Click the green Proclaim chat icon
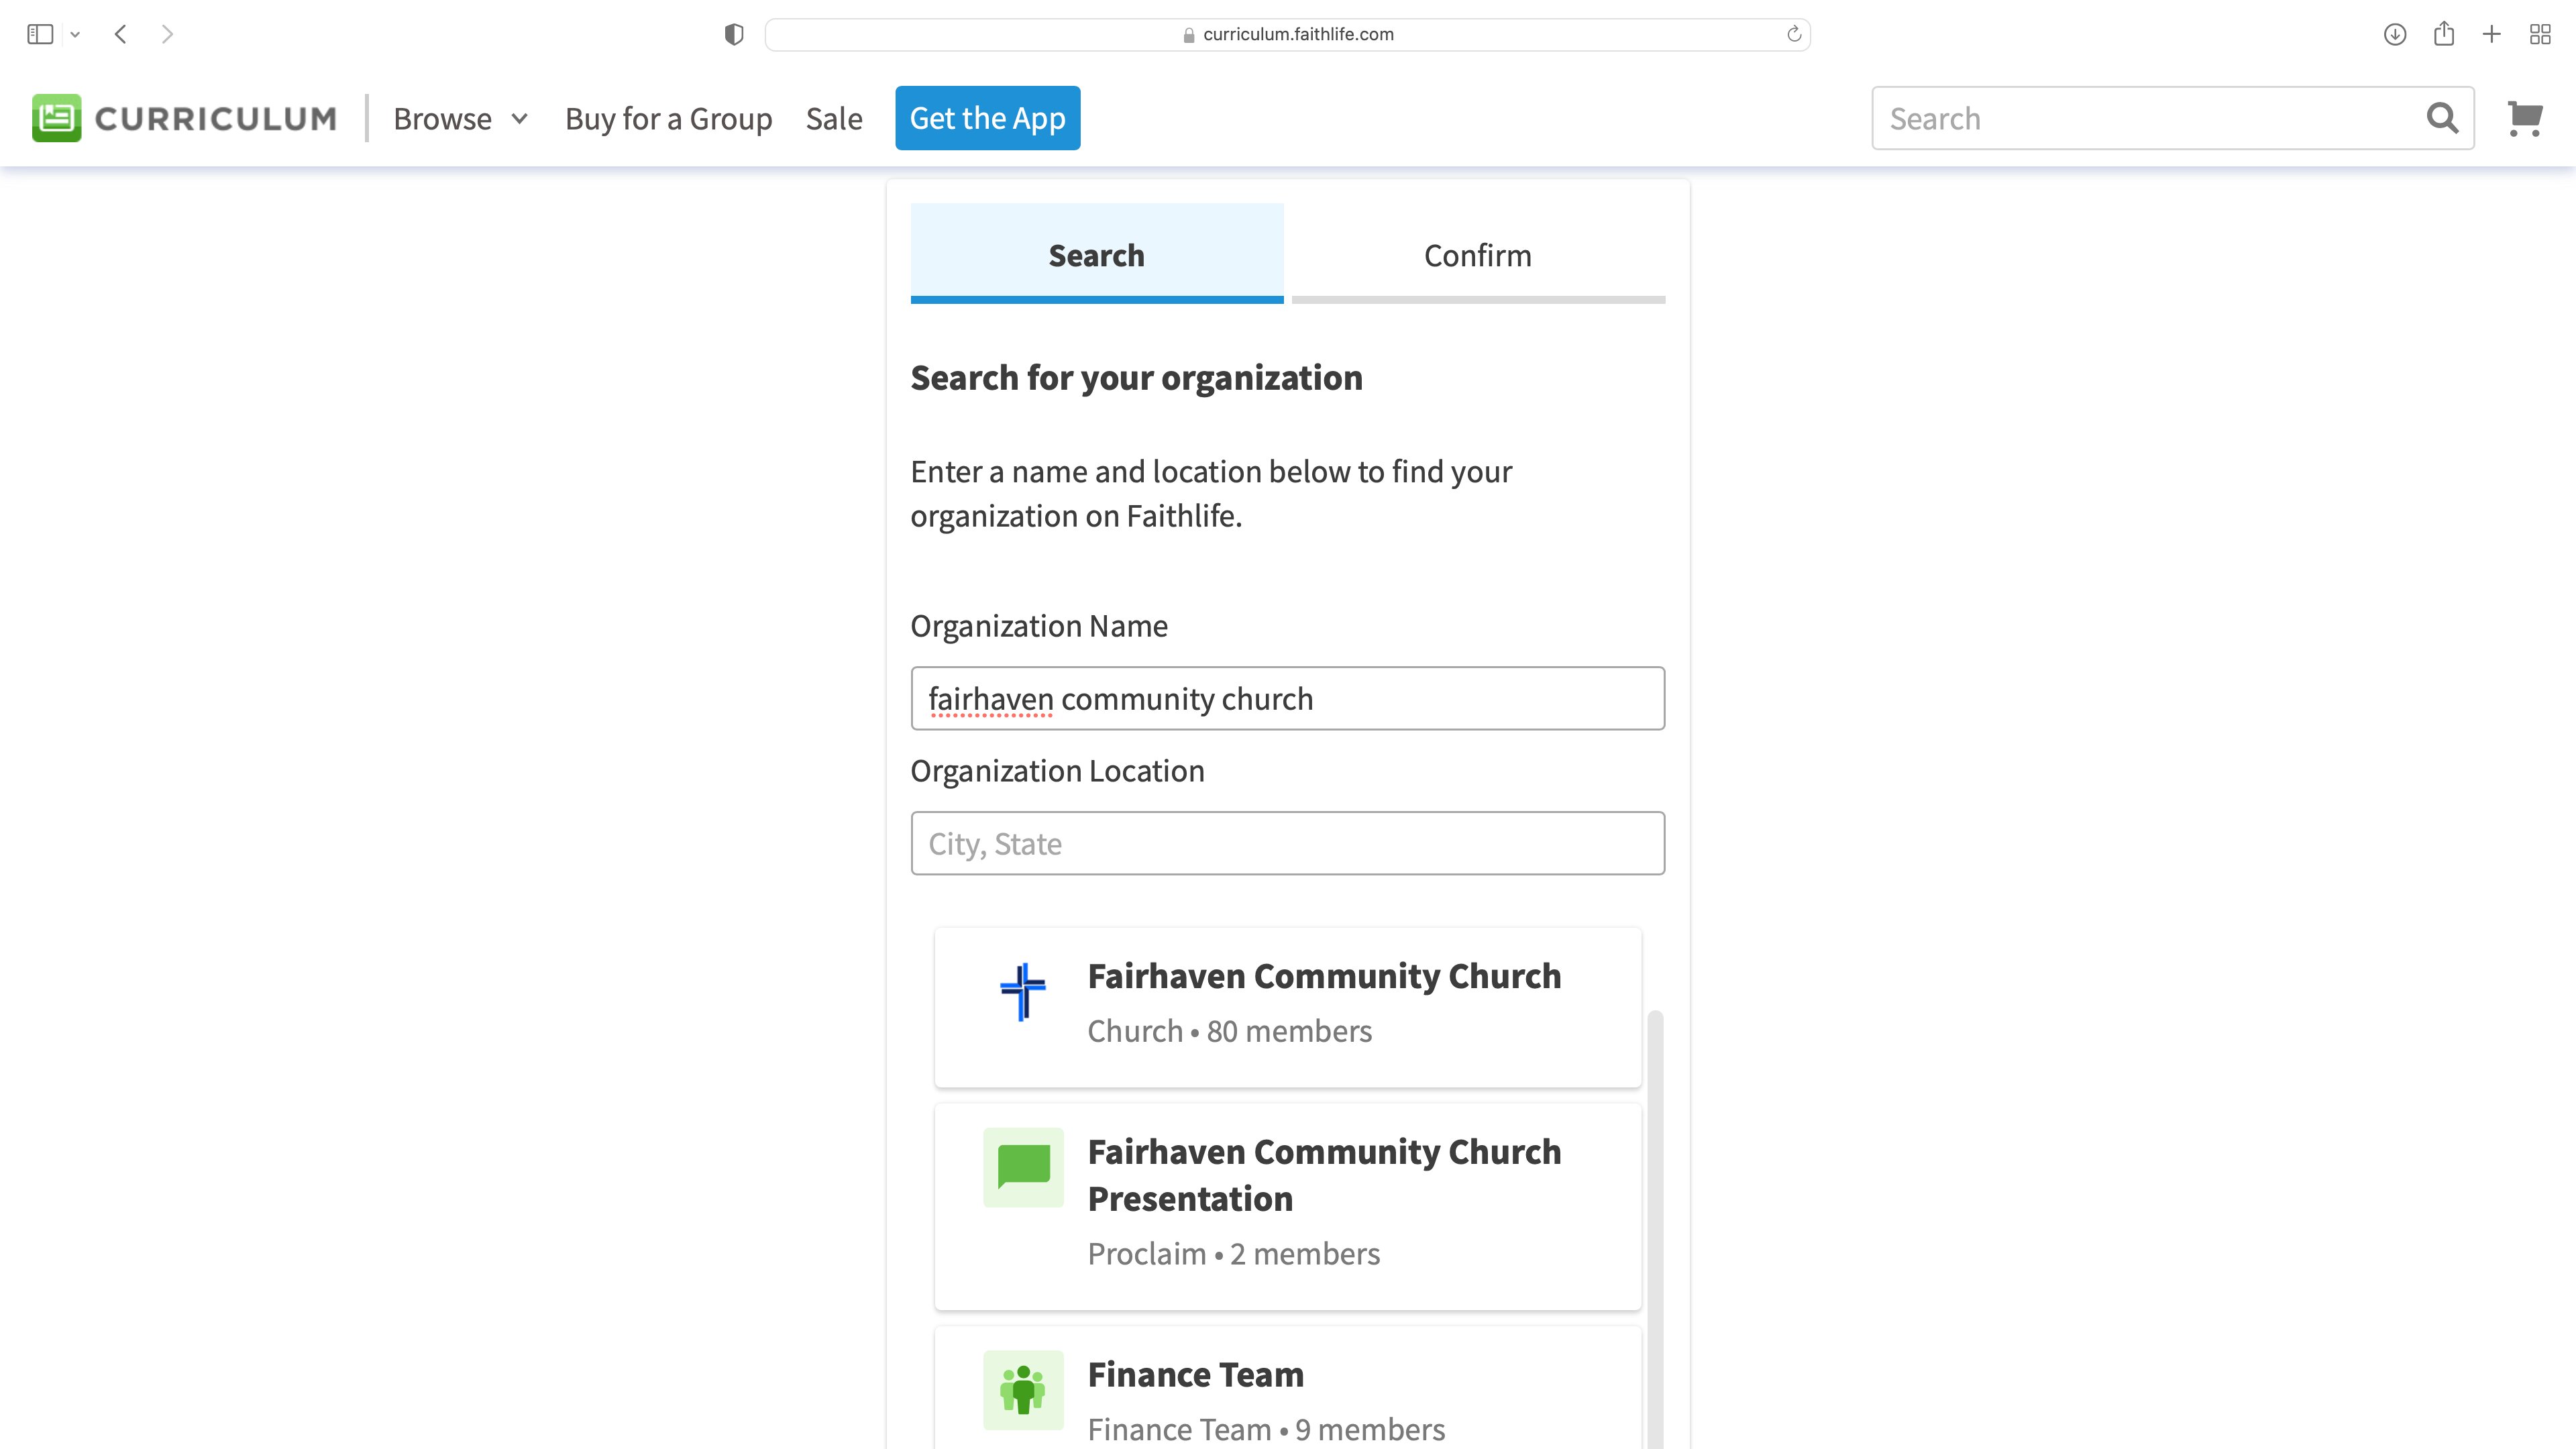The height and width of the screenshot is (1449, 2576). click(x=1023, y=1167)
